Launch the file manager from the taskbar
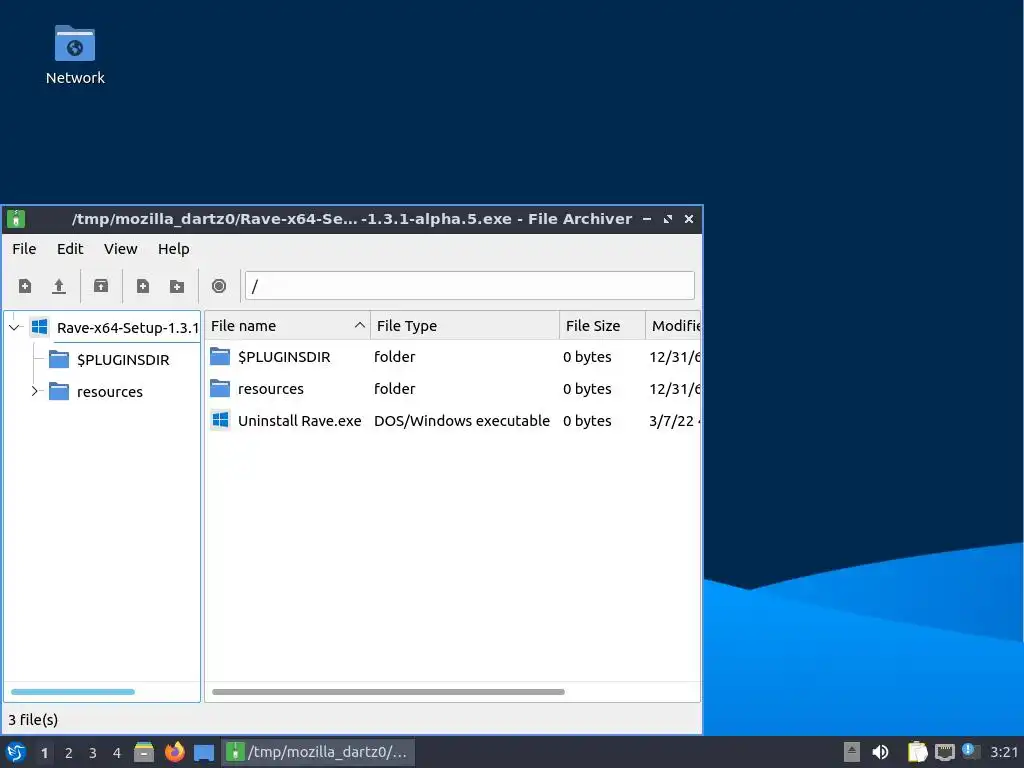The image size is (1024, 768). [x=144, y=752]
